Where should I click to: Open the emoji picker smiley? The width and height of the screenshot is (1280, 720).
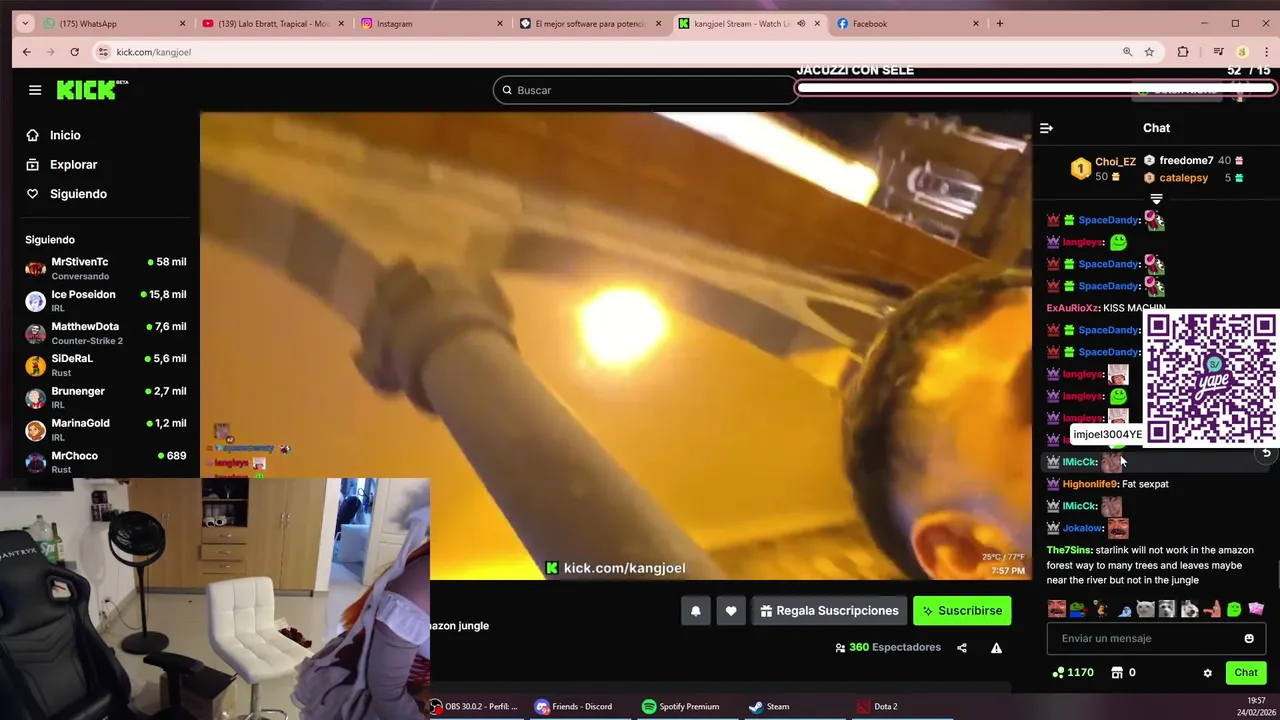coord(1249,639)
